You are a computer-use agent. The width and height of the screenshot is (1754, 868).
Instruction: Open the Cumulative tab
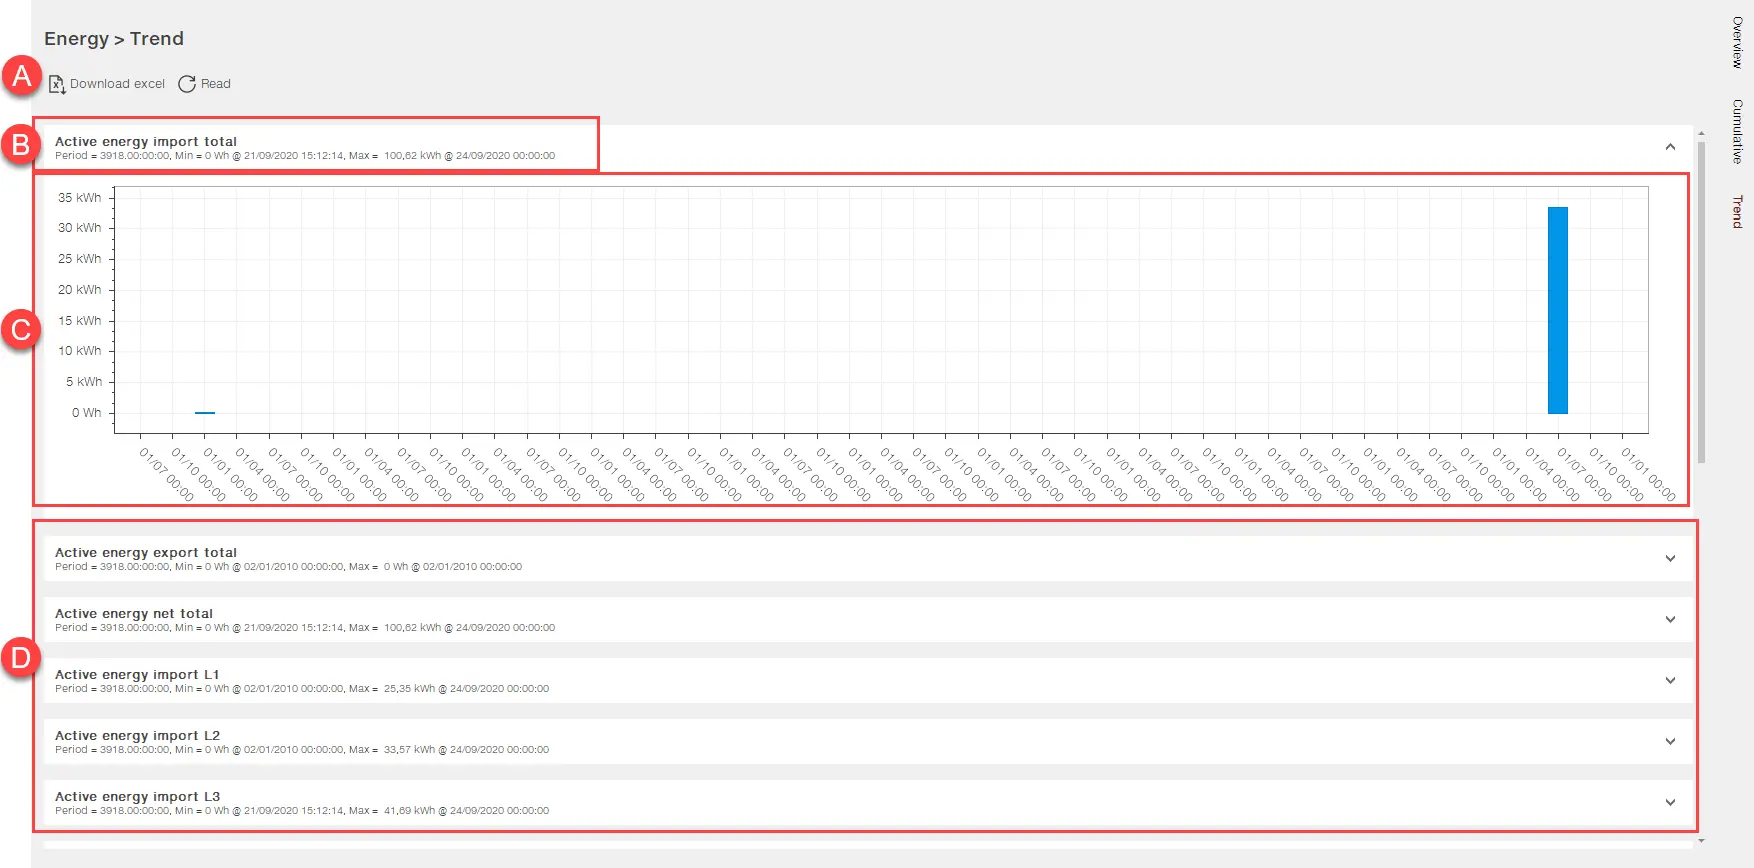1737,131
